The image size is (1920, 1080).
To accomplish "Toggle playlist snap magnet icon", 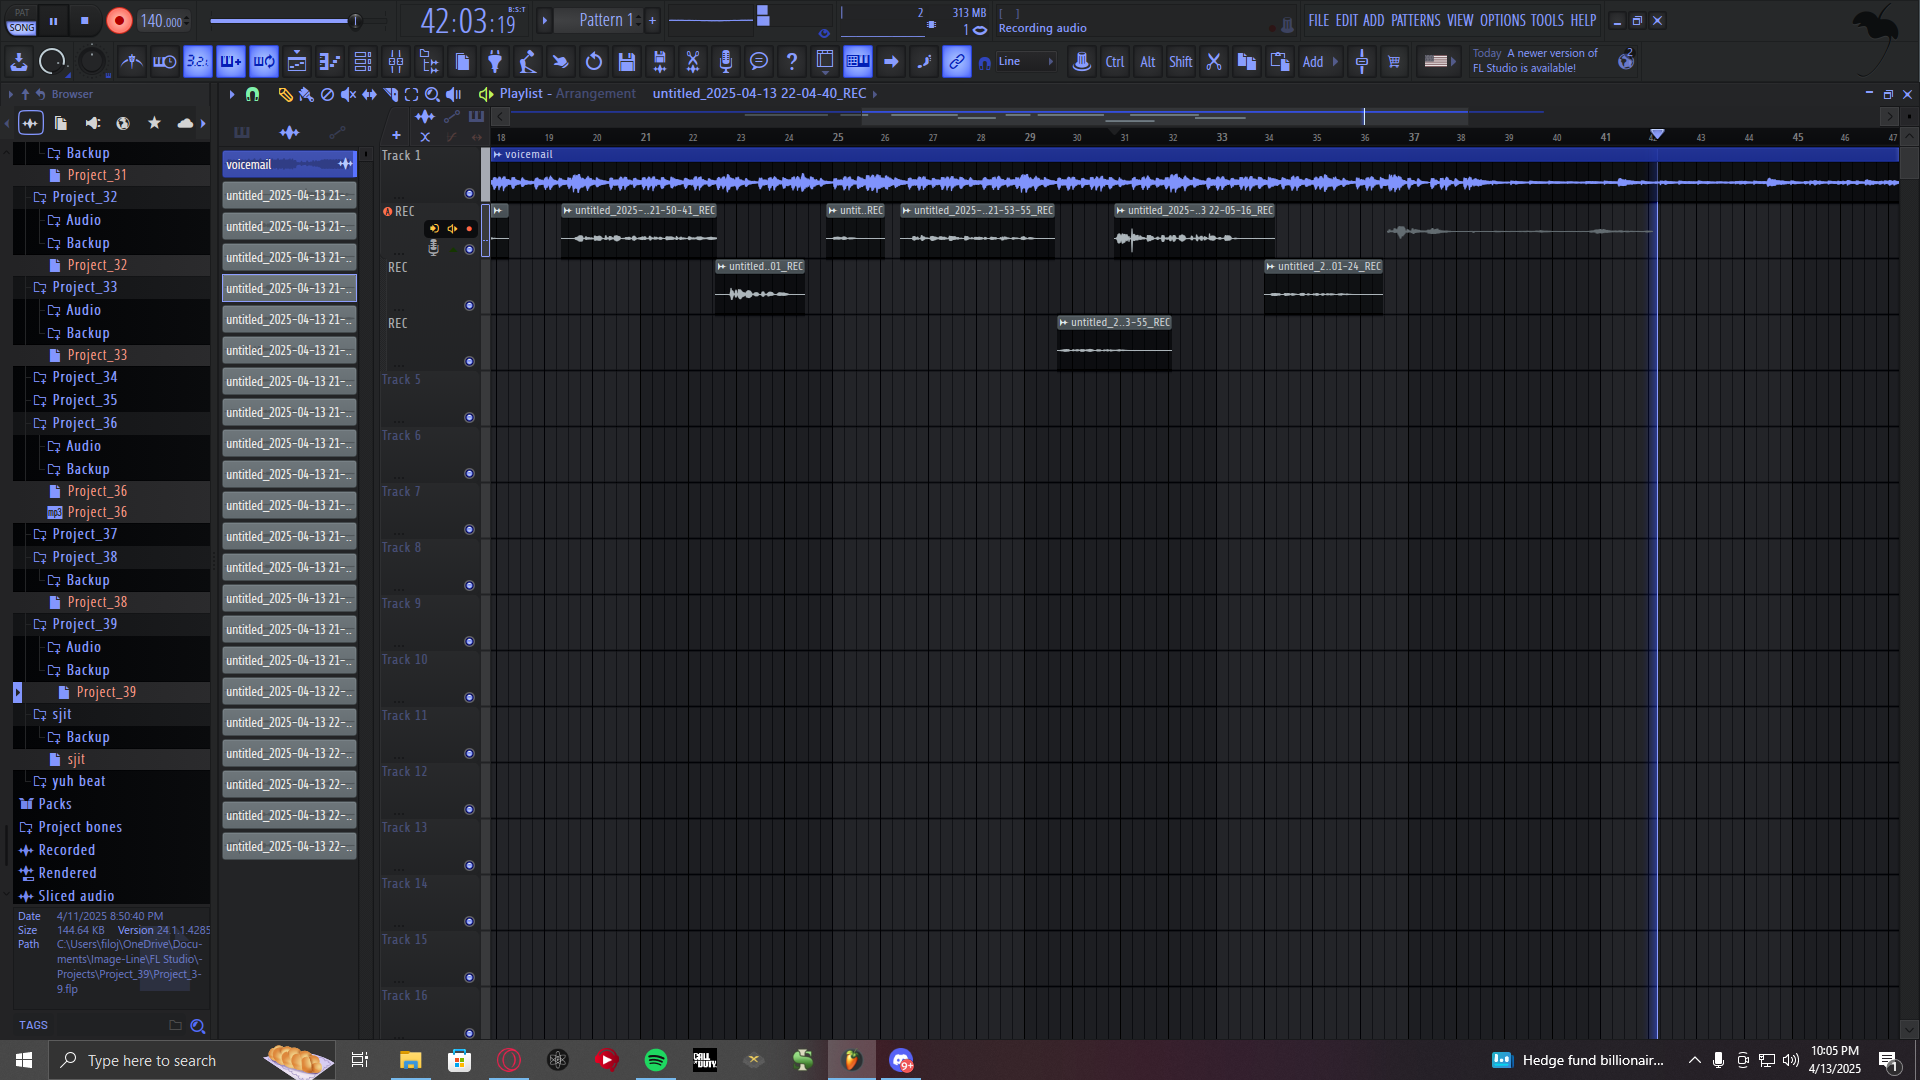I will point(252,94).
